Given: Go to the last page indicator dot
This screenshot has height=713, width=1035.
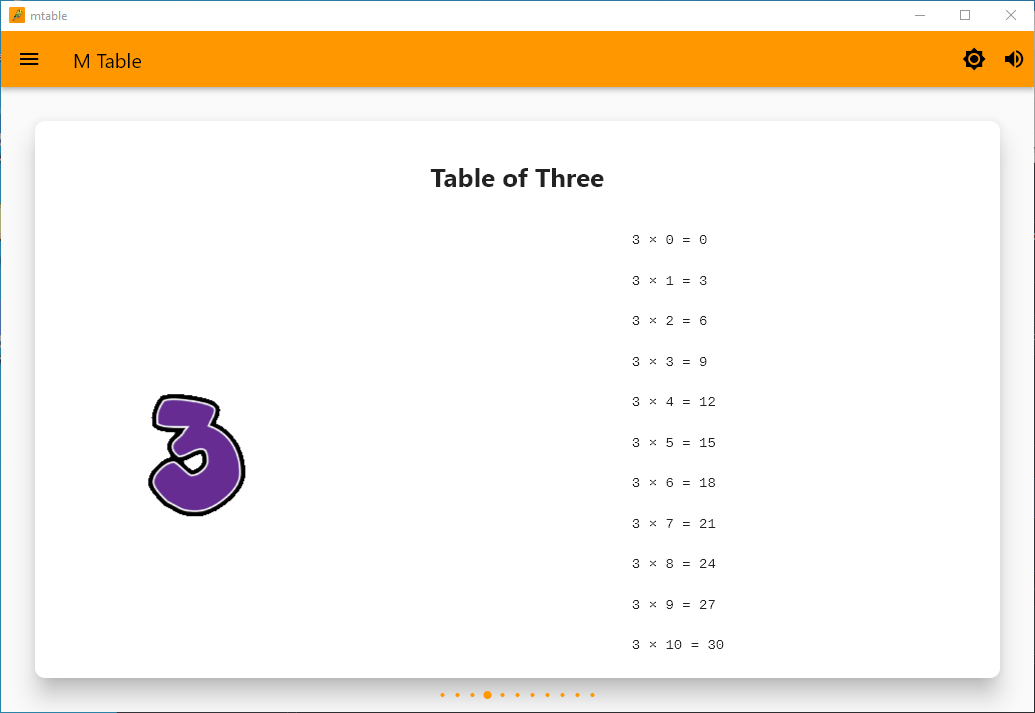Looking at the screenshot, I should 593,695.
